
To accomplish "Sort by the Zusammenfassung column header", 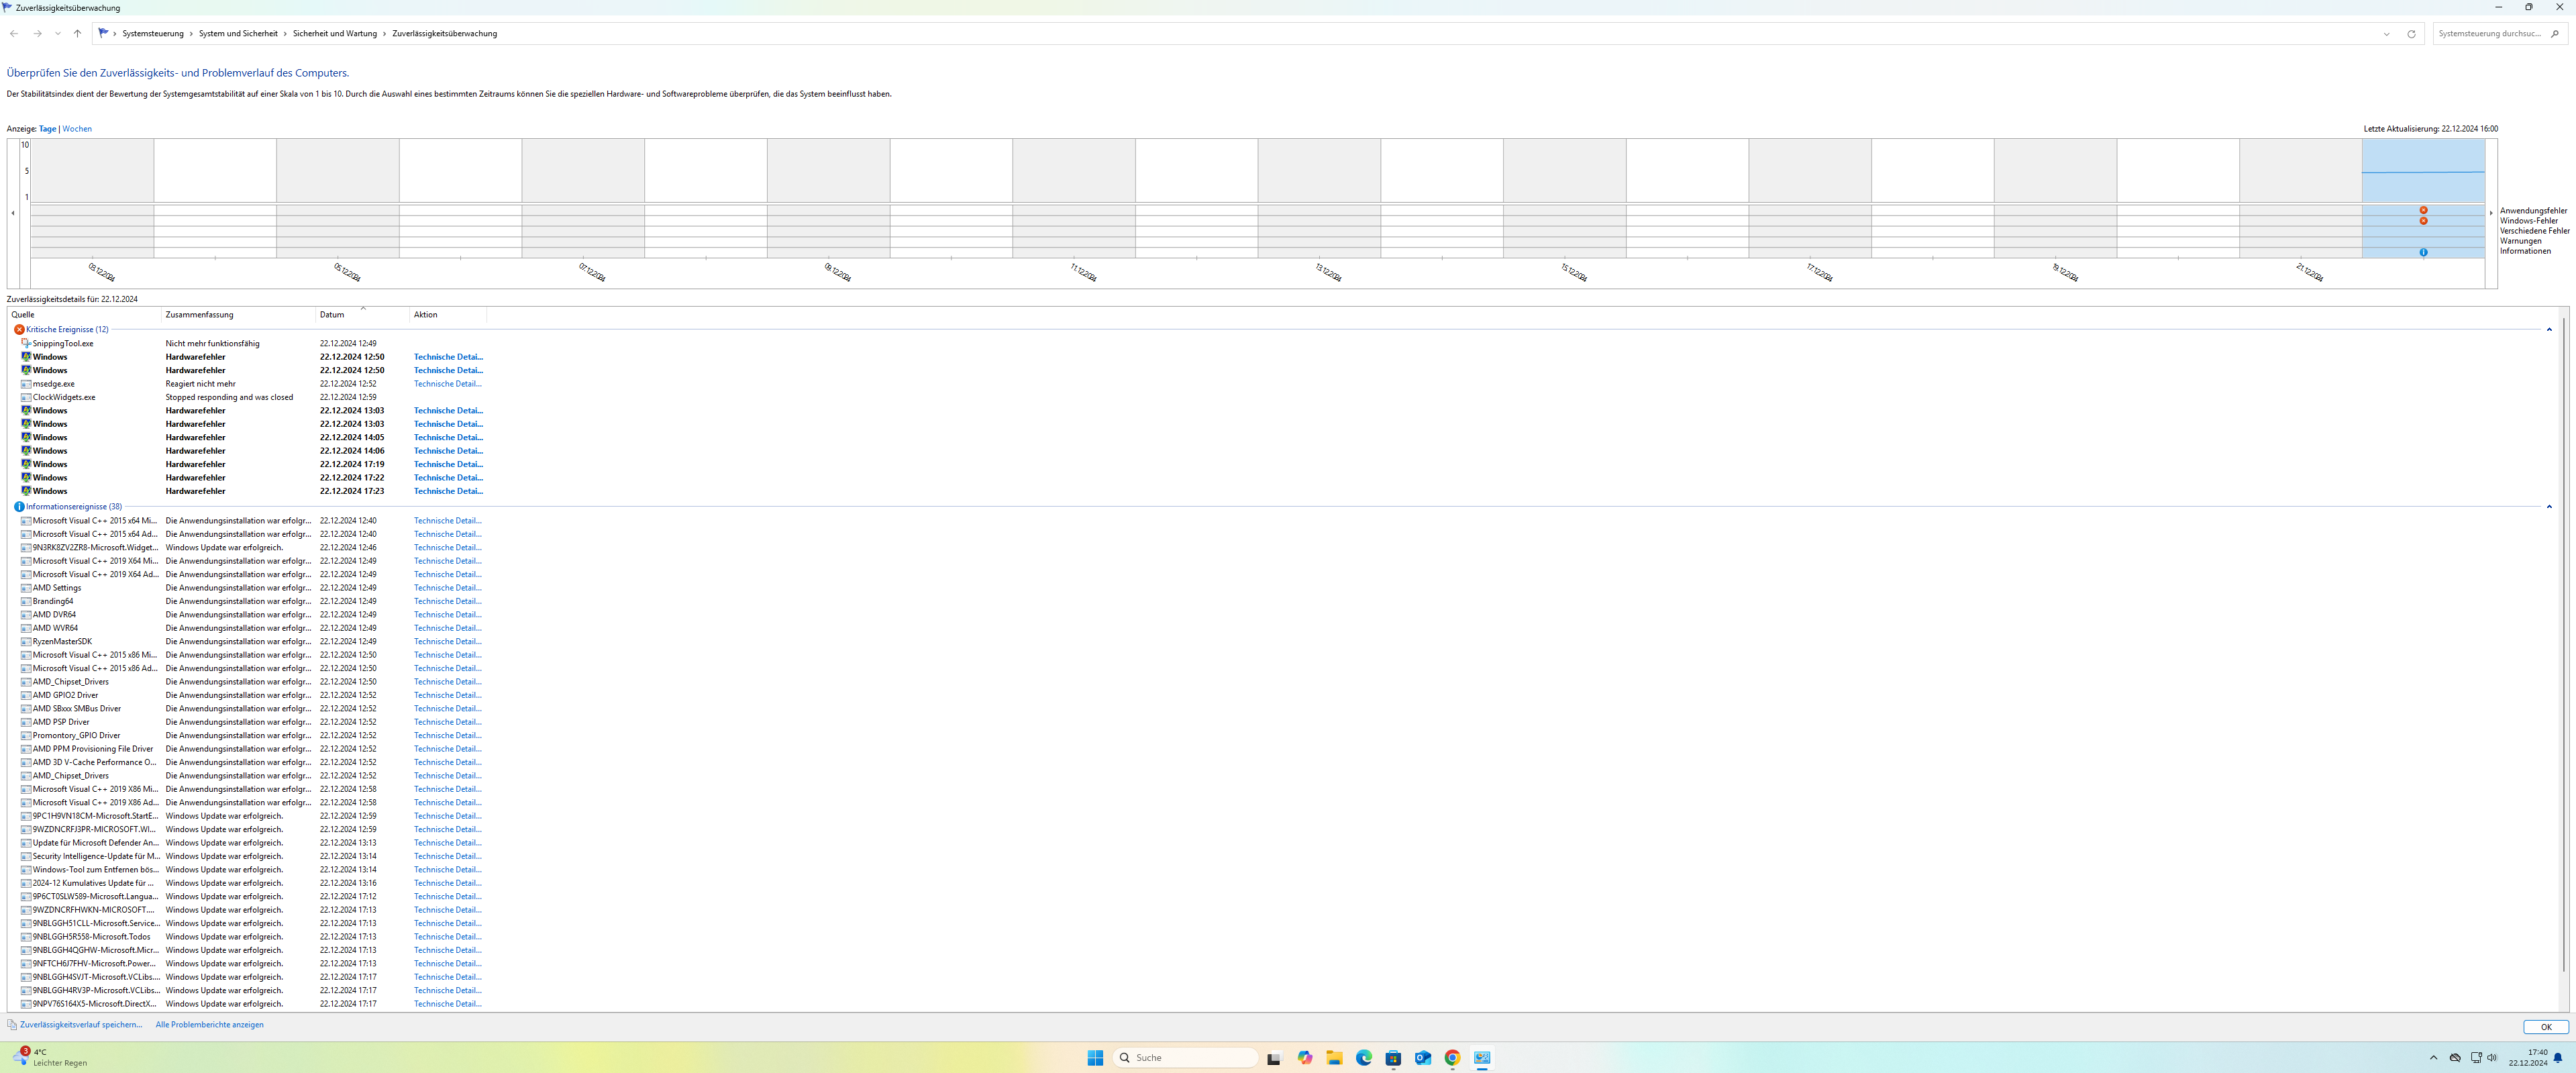I will (x=200, y=315).
